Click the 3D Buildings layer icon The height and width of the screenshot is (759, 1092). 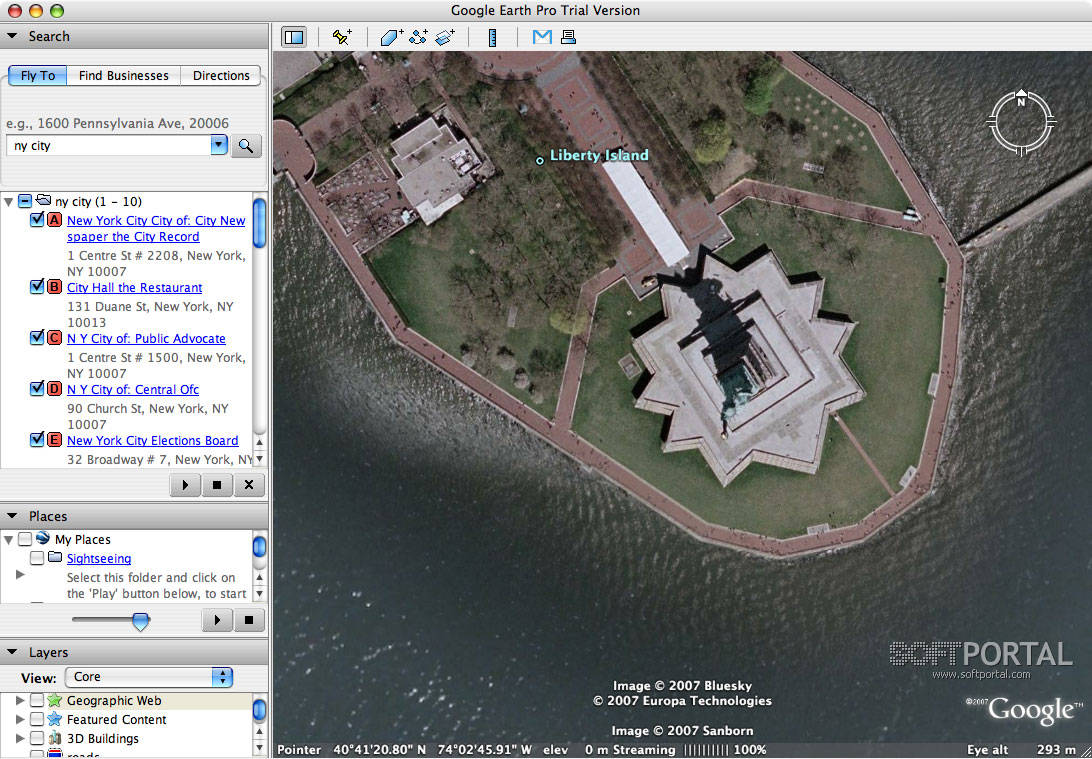click(x=54, y=738)
